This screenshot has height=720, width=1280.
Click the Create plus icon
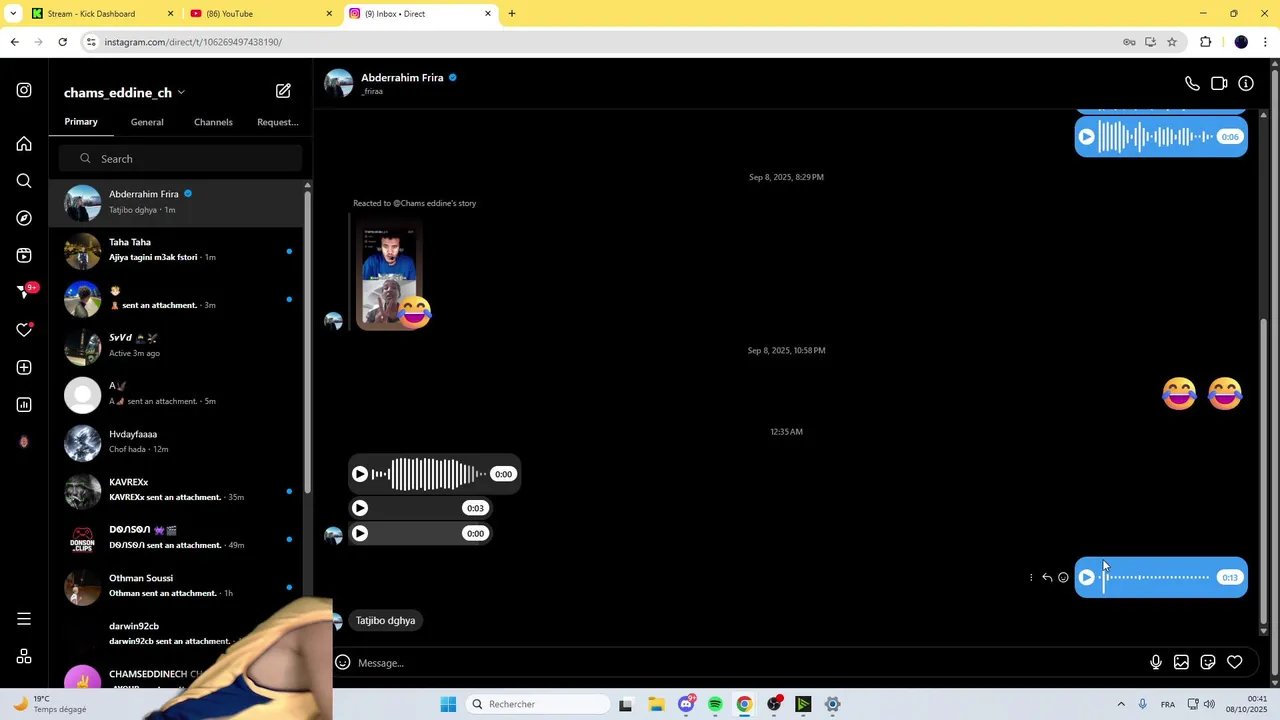(24, 368)
